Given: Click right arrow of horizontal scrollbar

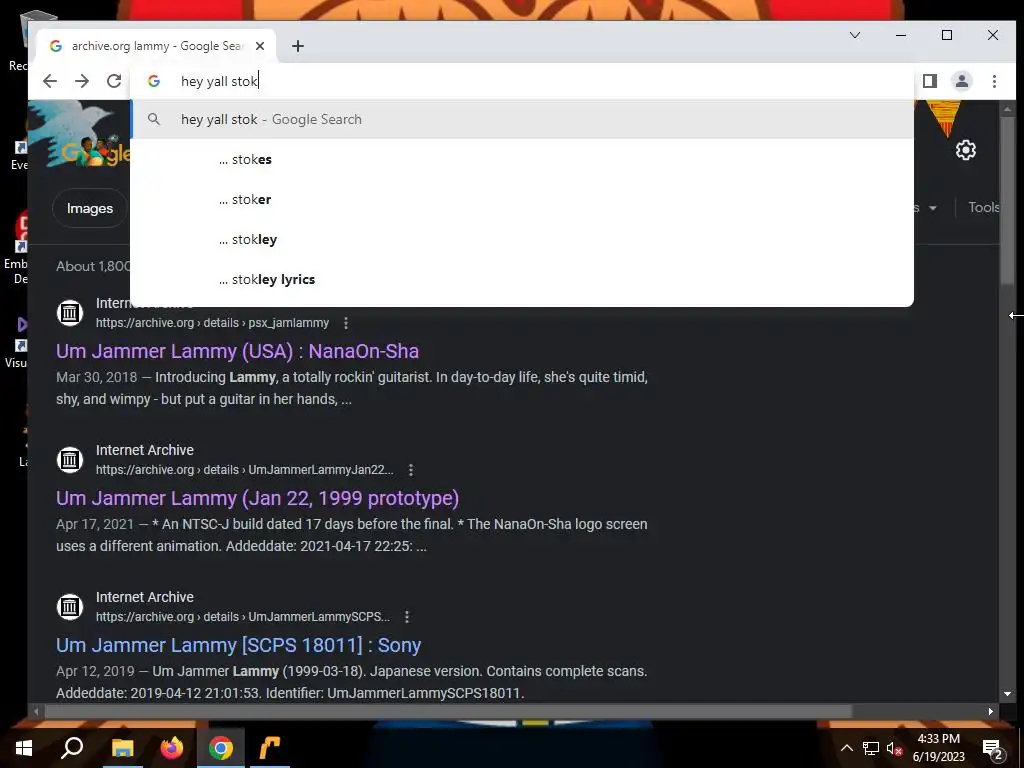Looking at the screenshot, I should pos(991,711).
